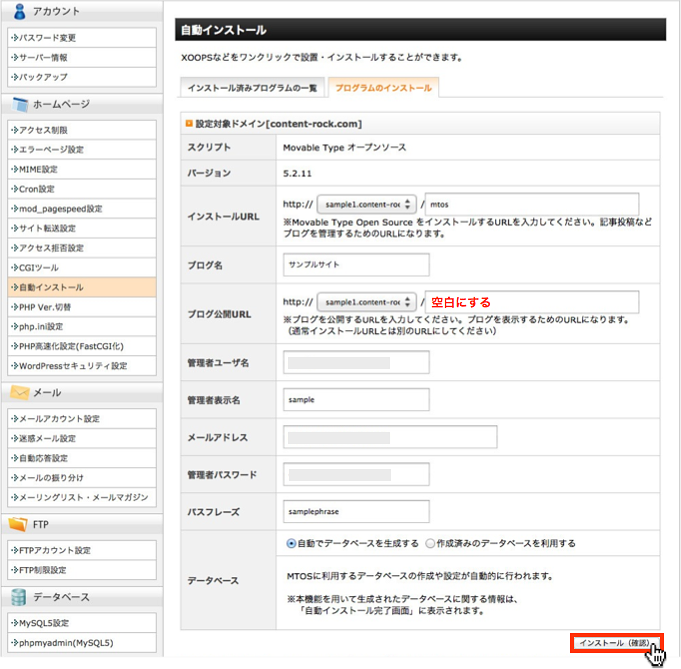
Task: Click the Movable Type オープンソース script text
Action: (x=344, y=148)
